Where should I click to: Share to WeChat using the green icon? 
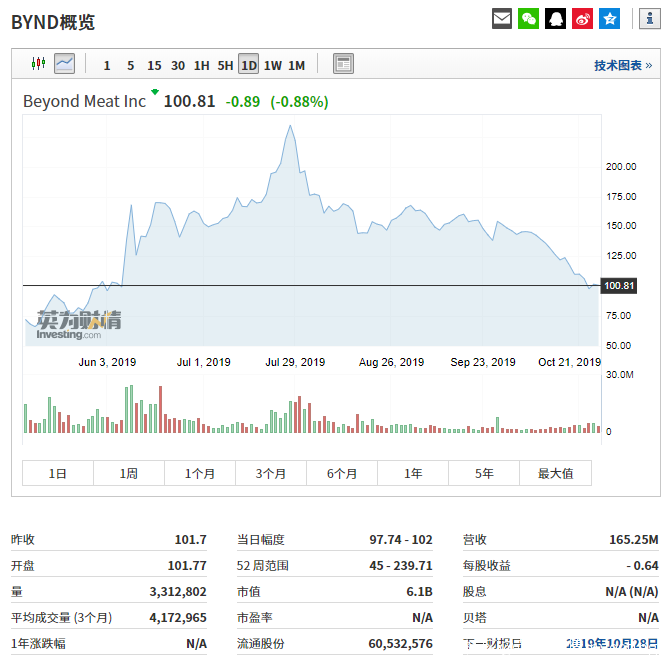(529, 19)
